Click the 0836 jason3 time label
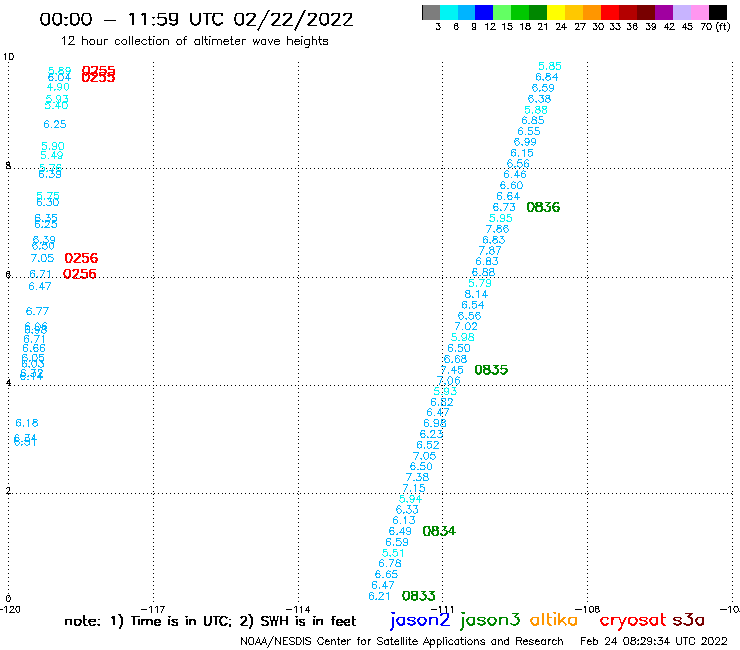The image size is (740, 650). pyautogui.click(x=543, y=207)
